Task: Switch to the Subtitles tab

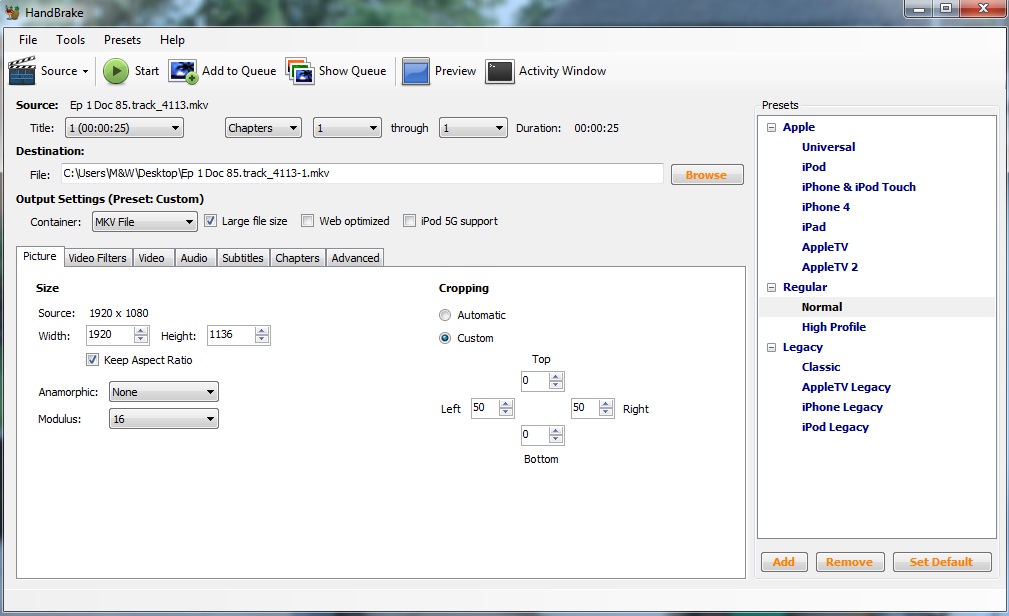Action: 243,258
